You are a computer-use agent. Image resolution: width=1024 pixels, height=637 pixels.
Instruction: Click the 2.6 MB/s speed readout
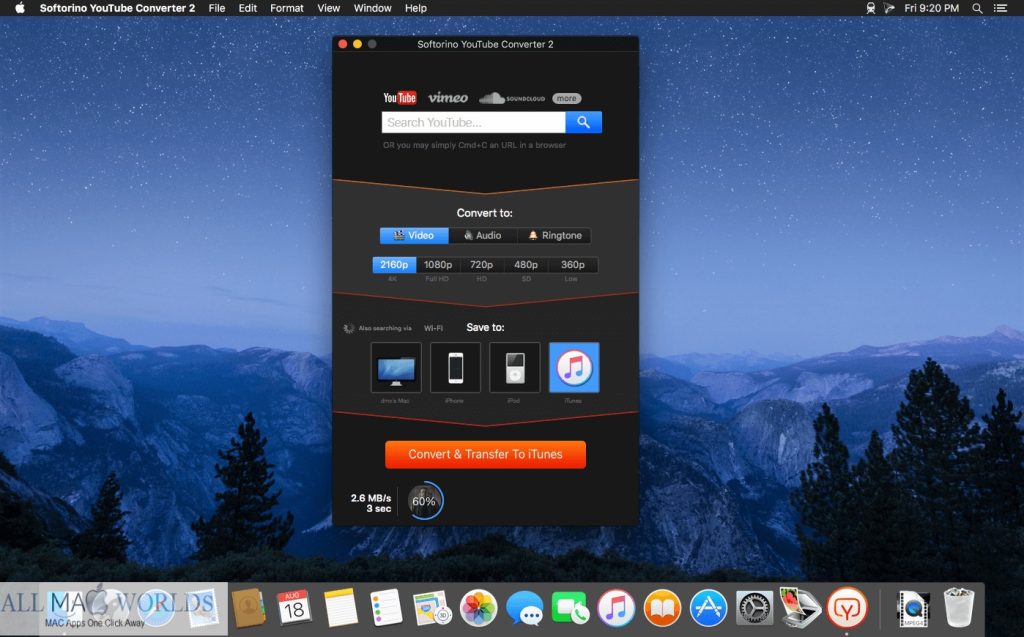pos(371,498)
